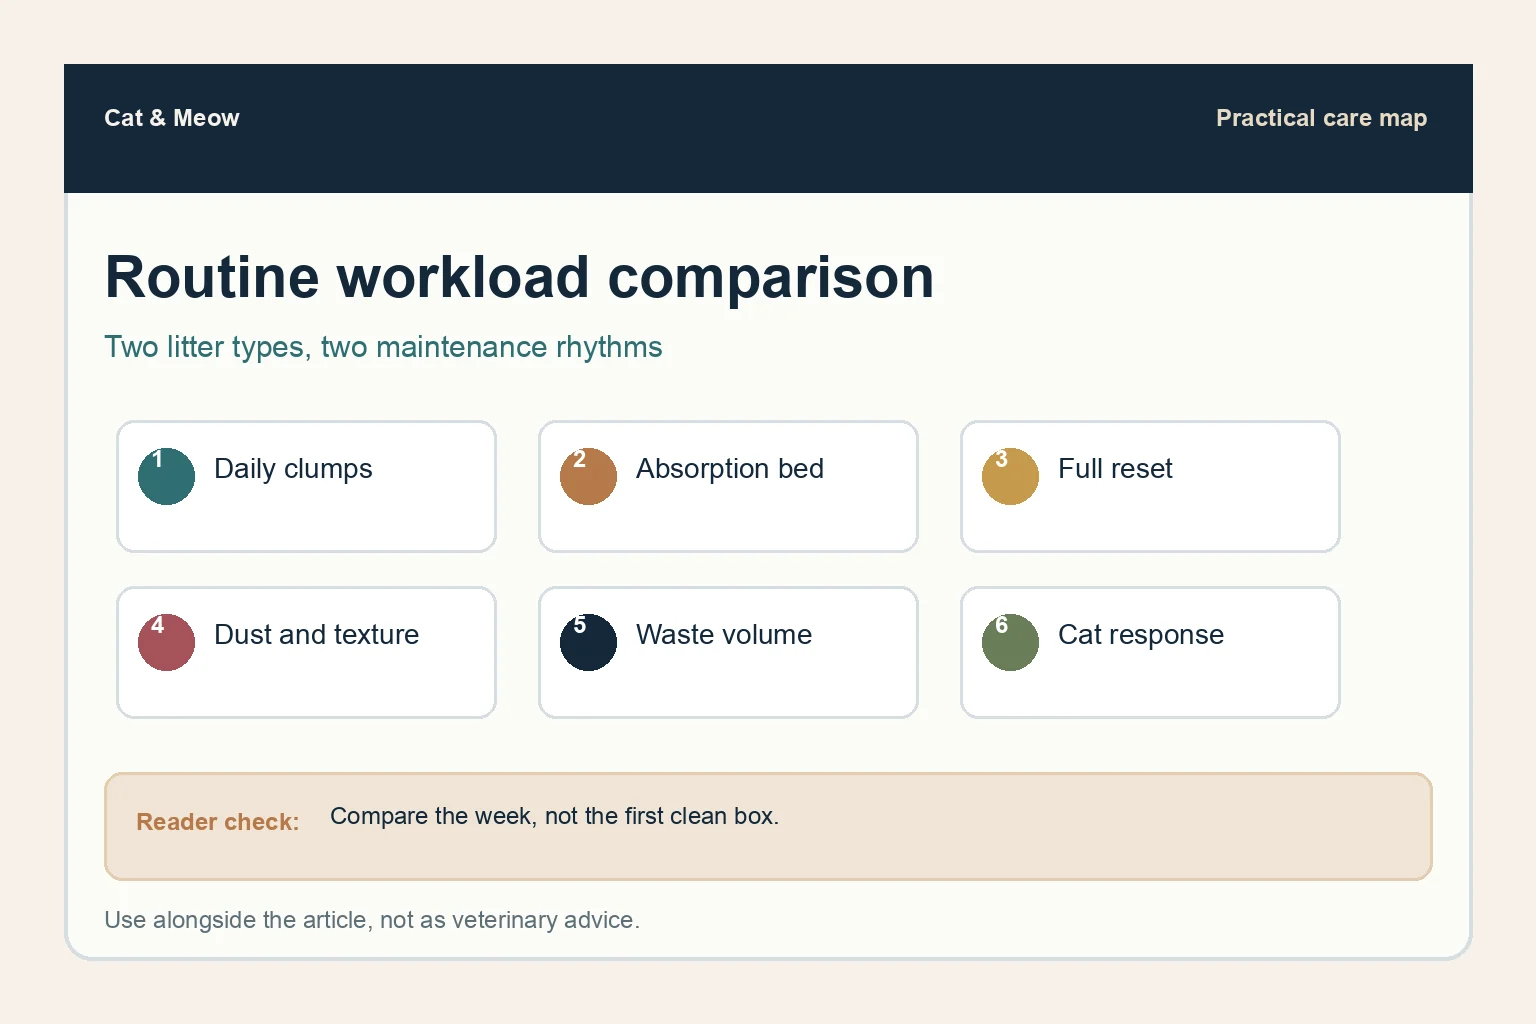
Task: Select the gold number 3 badge
Action: [1010, 476]
